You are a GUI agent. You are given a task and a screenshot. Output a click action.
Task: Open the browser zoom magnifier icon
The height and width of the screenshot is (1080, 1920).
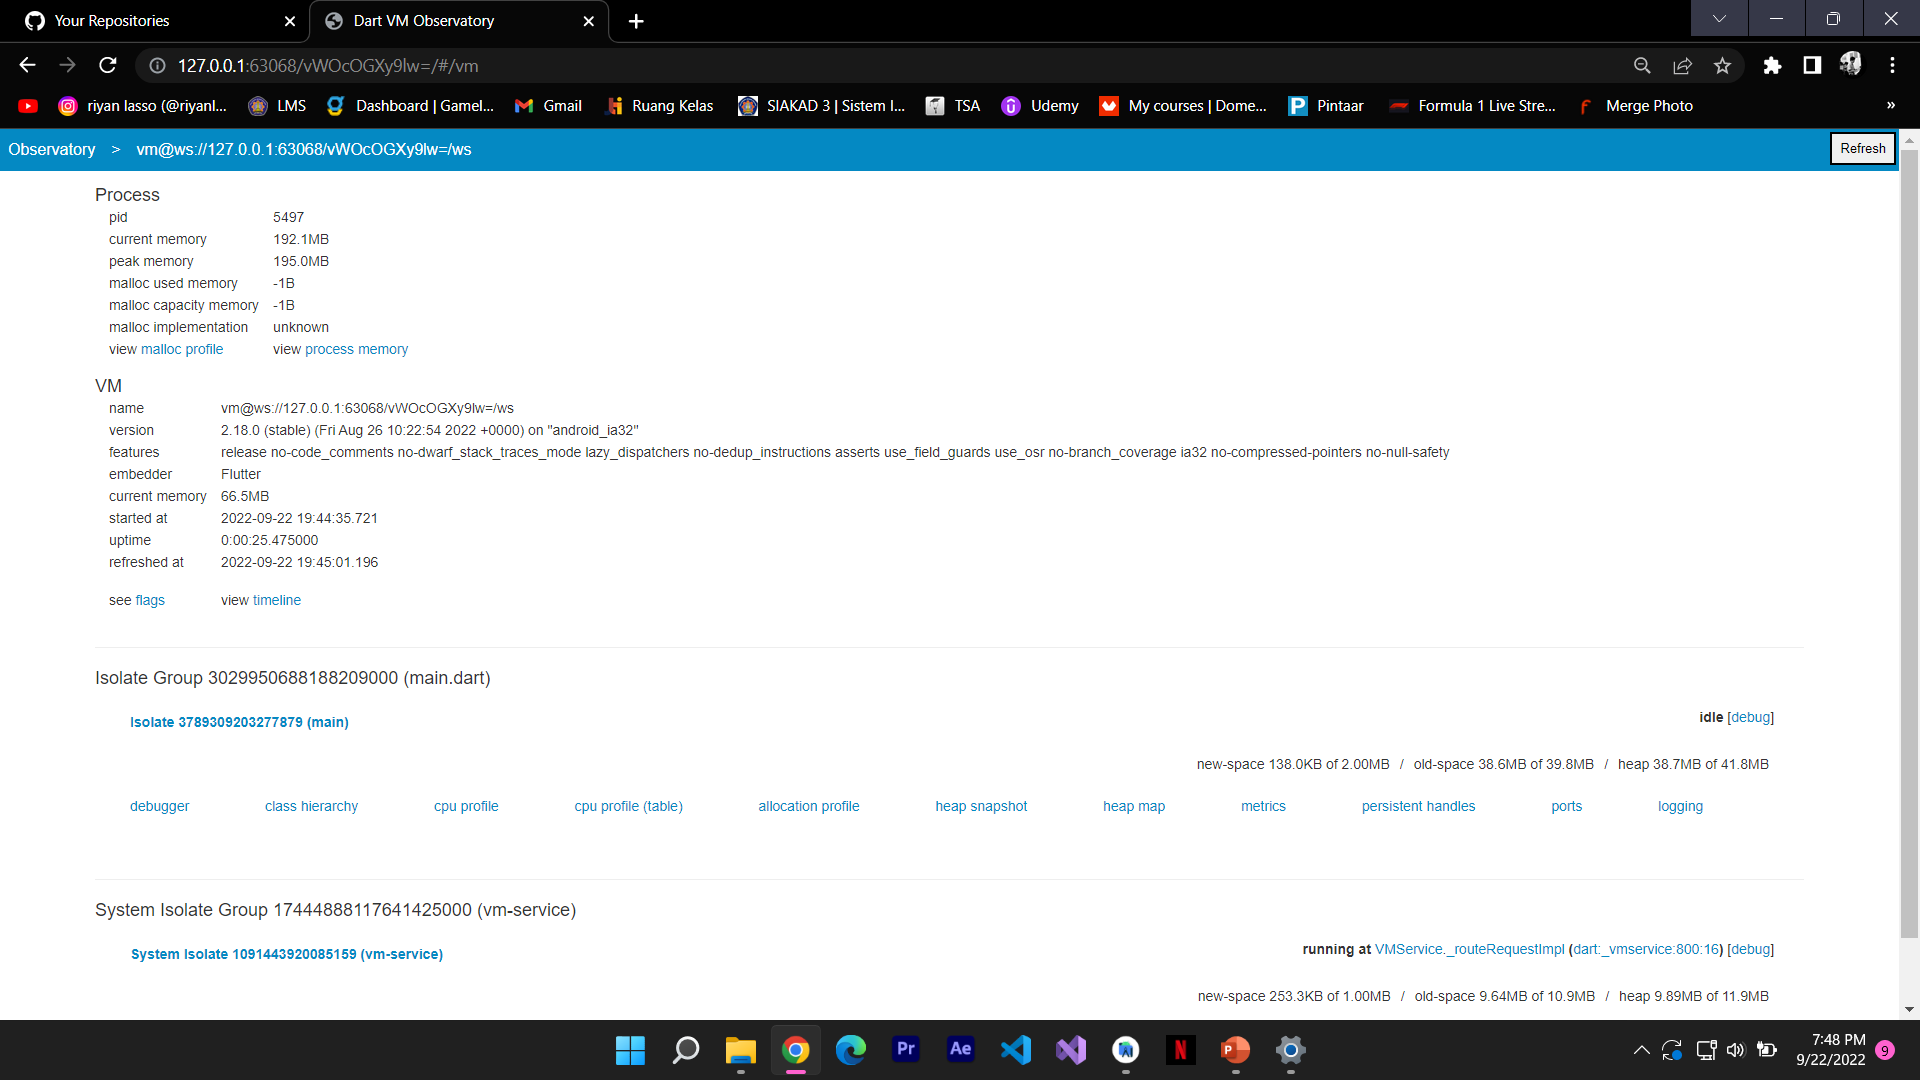(1642, 65)
